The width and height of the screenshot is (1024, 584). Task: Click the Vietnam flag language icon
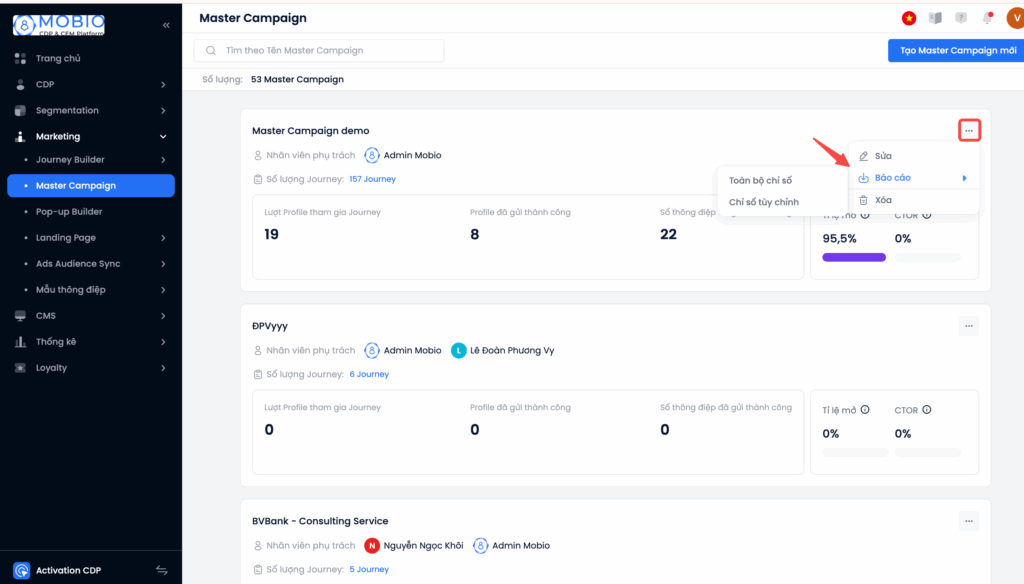tap(909, 18)
